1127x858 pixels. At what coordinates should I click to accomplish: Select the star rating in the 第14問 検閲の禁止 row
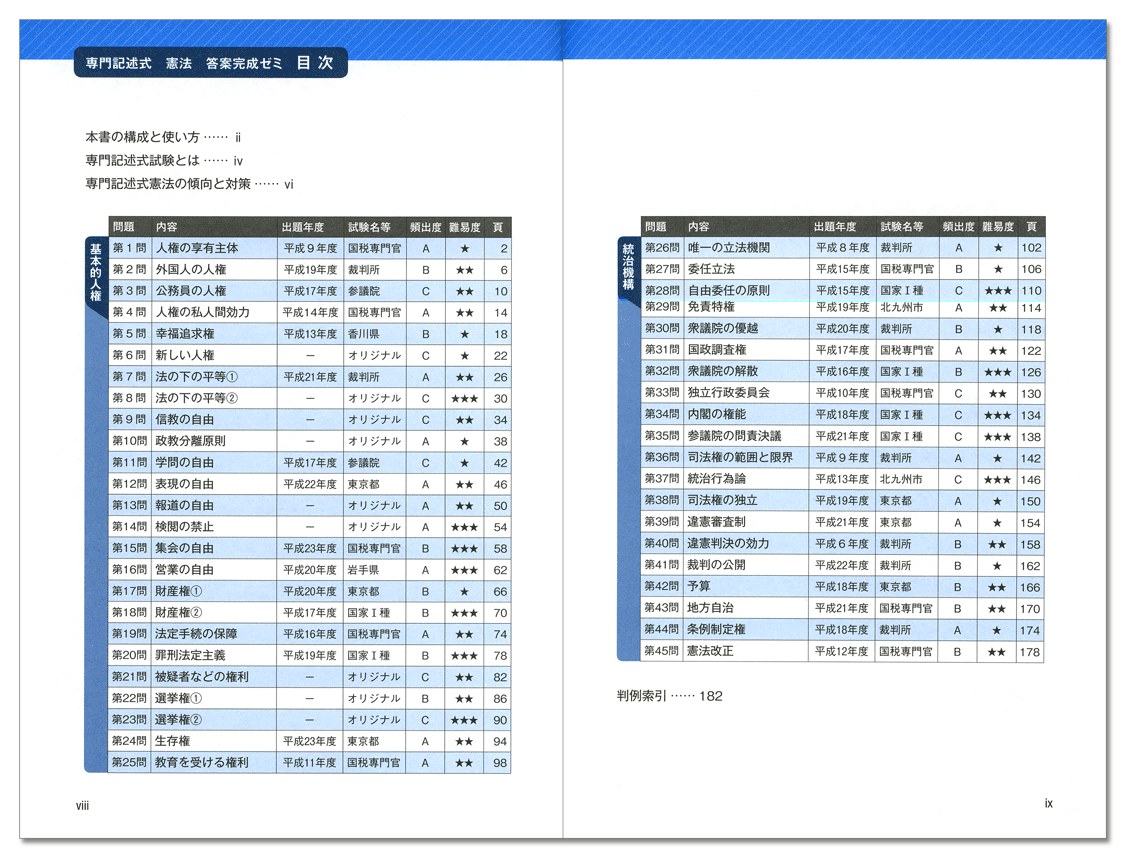point(464,527)
